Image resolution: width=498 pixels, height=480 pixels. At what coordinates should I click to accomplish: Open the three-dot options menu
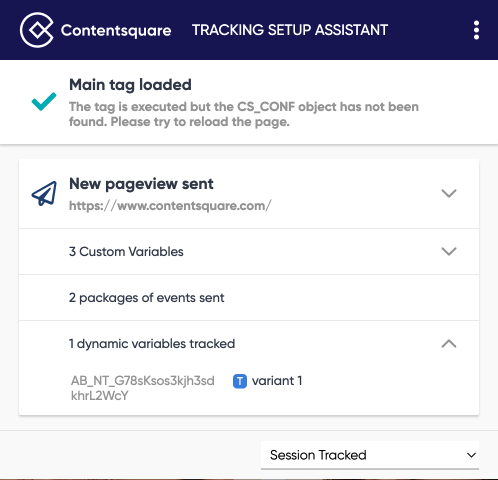(476, 30)
